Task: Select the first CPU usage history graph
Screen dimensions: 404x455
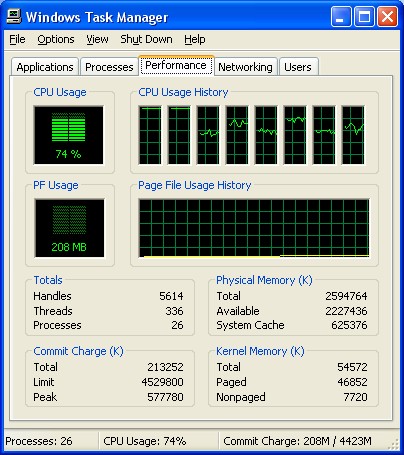Action: coord(150,135)
